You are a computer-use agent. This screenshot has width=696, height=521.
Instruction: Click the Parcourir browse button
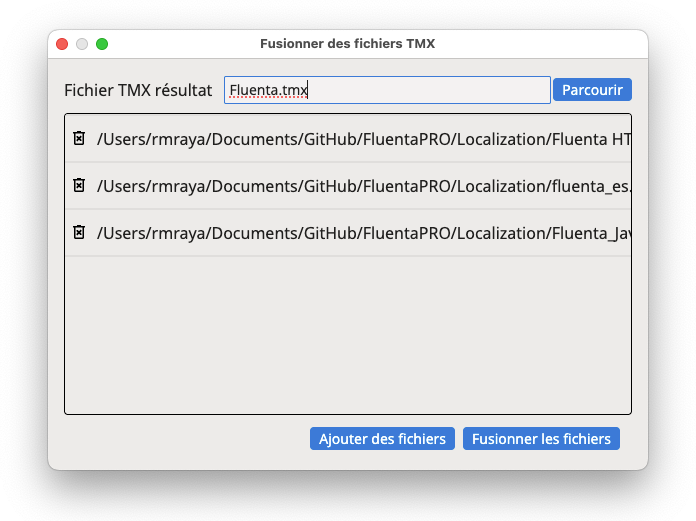tap(592, 90)
